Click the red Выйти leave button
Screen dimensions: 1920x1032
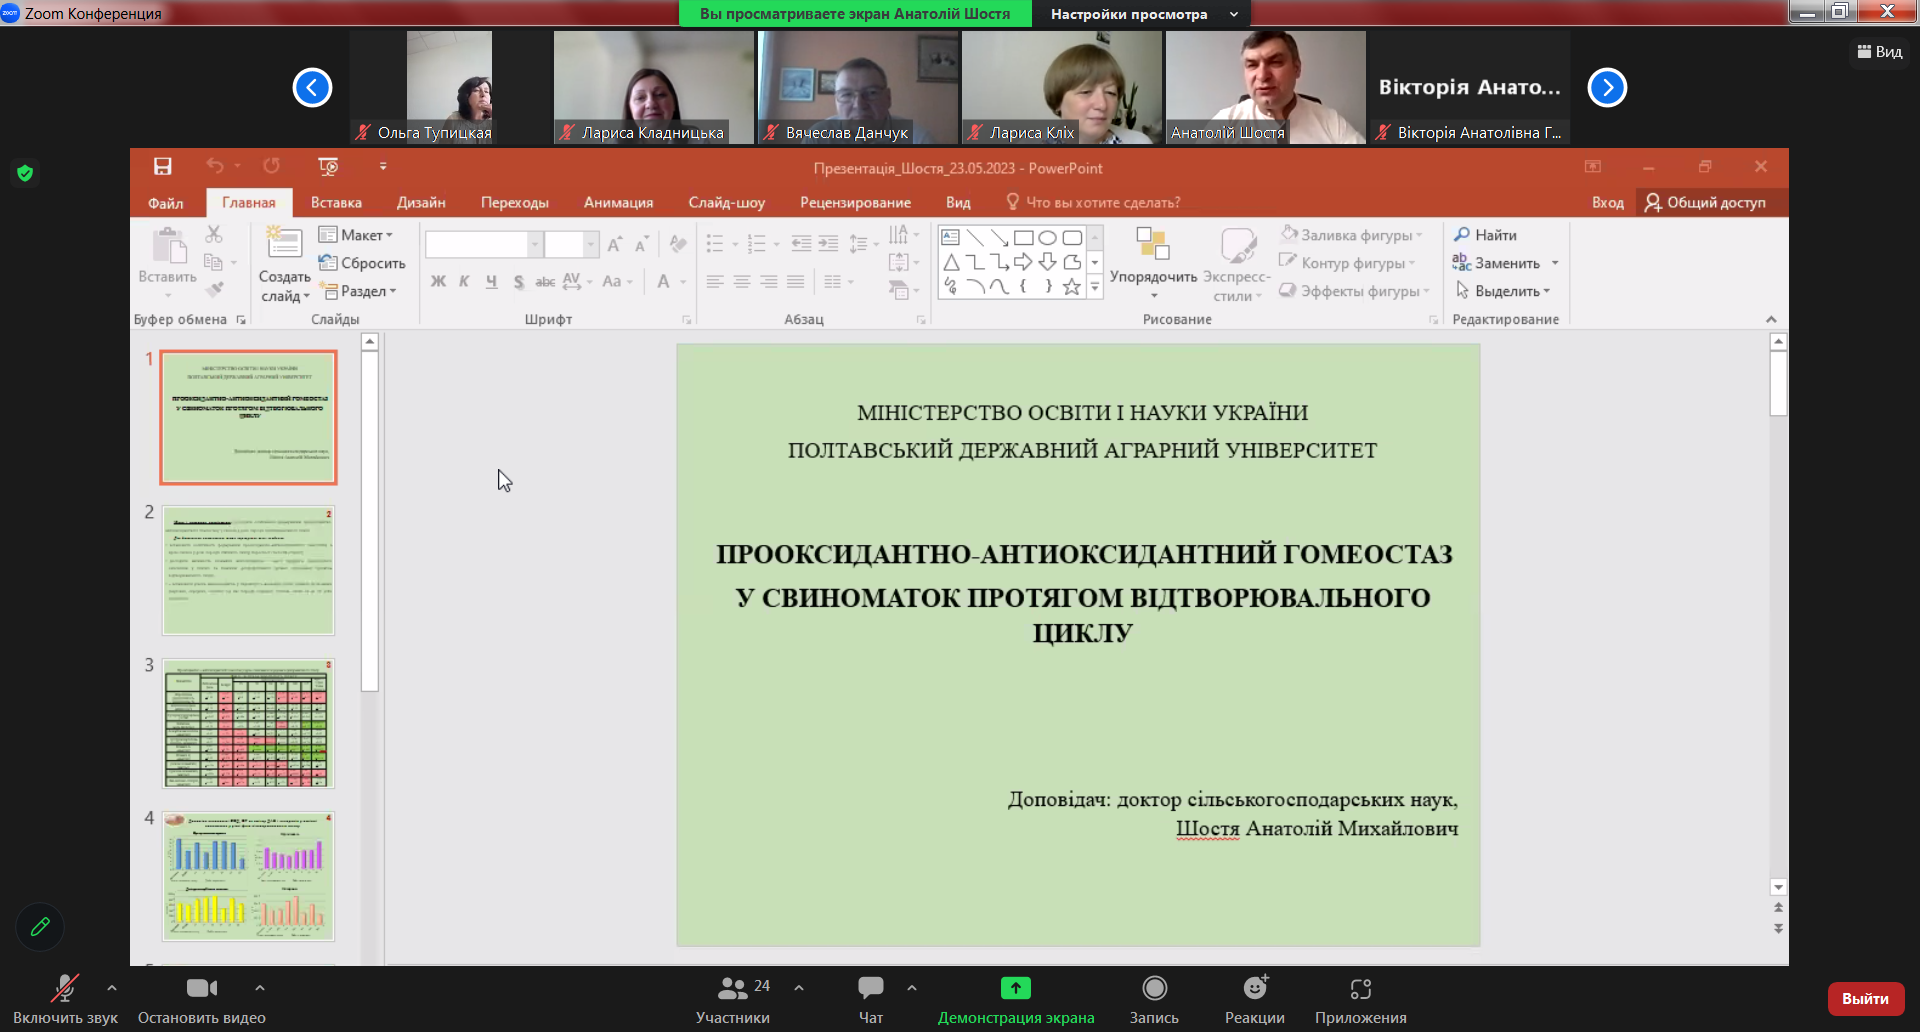point(1865,998)
